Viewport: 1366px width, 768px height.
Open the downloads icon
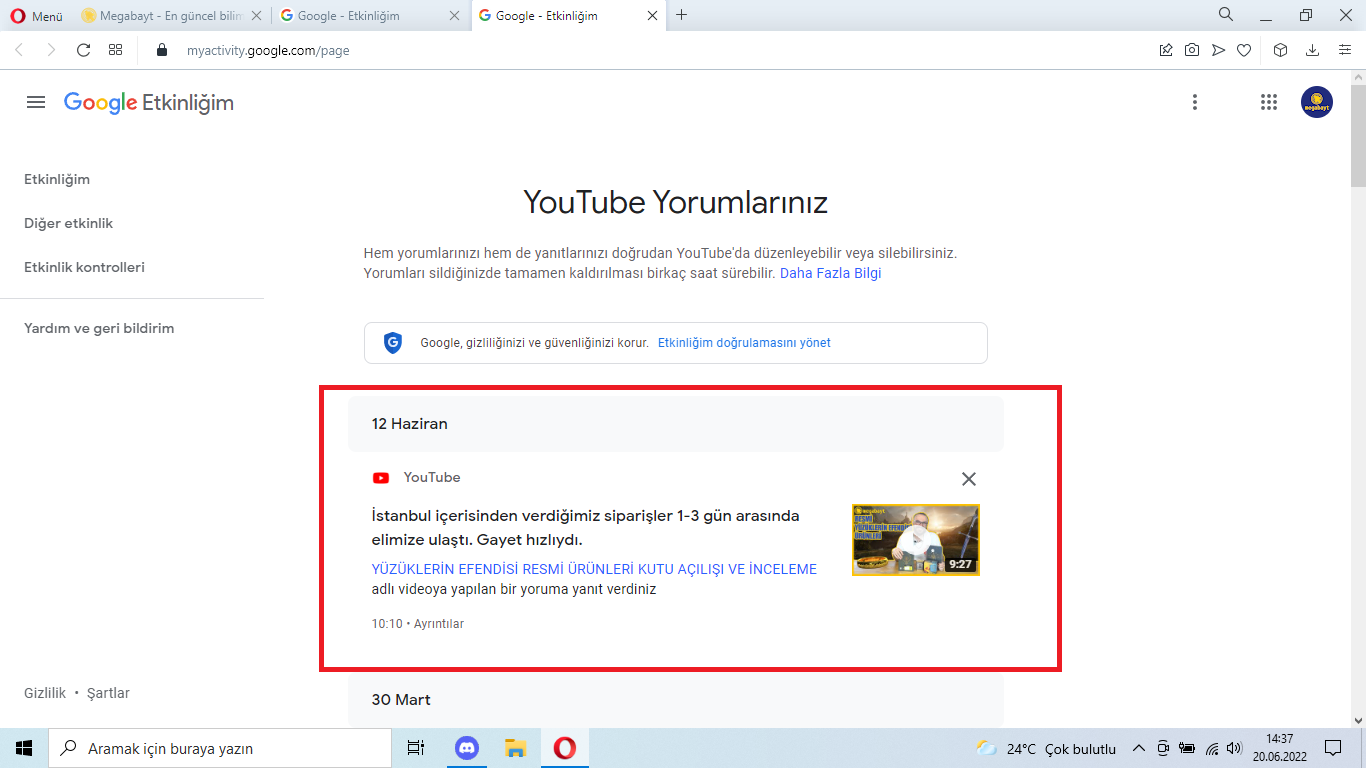1313,48
